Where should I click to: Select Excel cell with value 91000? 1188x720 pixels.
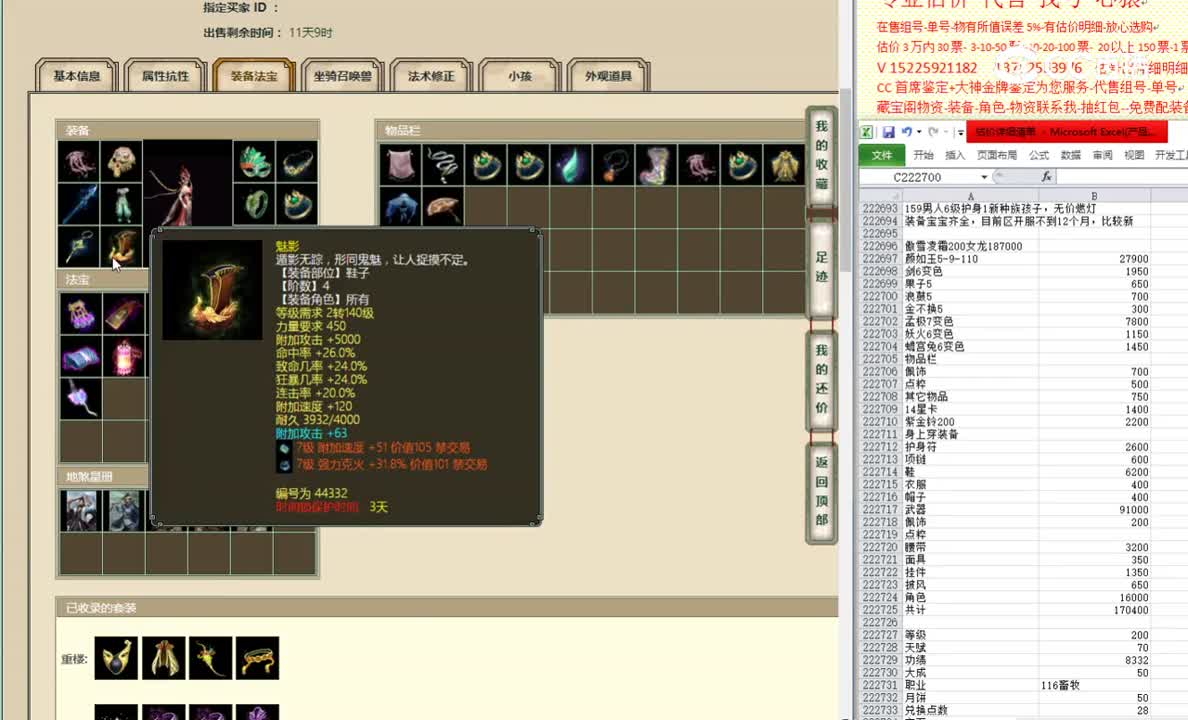pos(1094,509)
